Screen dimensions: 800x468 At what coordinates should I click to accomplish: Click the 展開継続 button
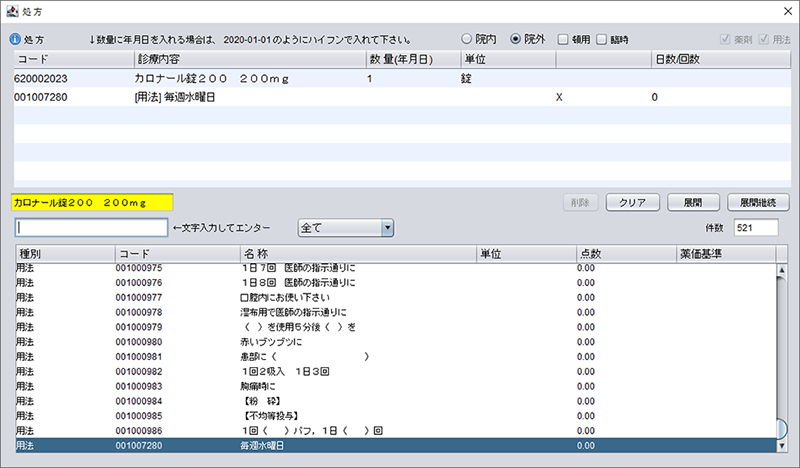(758, 202)
